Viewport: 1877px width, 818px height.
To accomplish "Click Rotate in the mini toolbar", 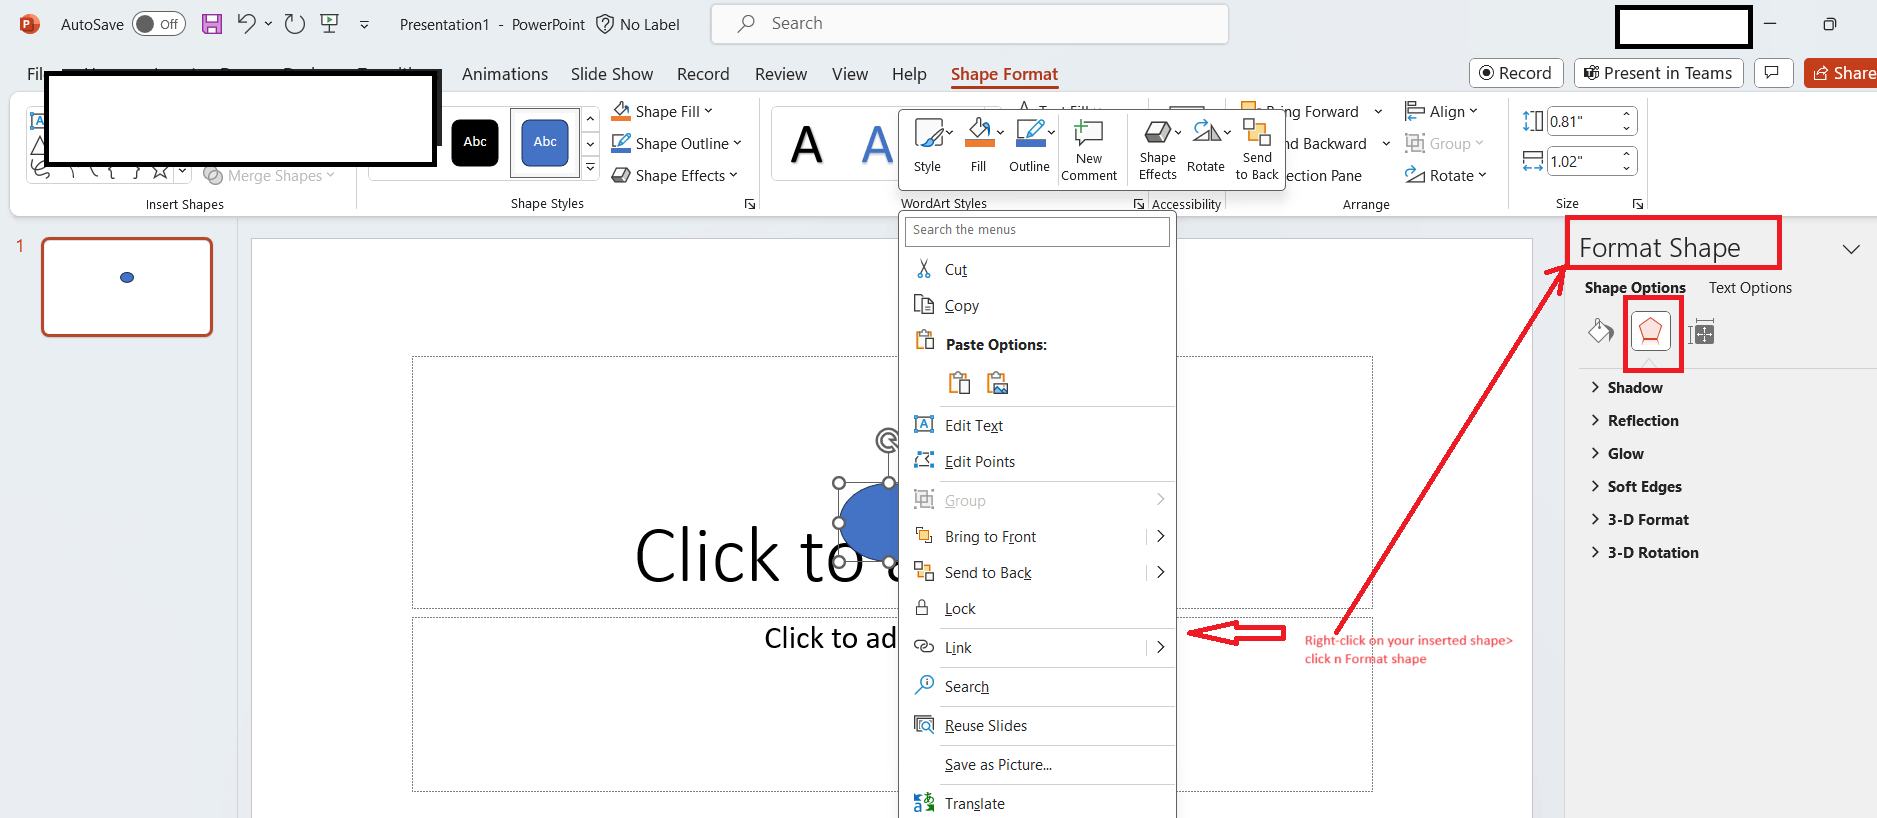I will [x=1207, y=146].
